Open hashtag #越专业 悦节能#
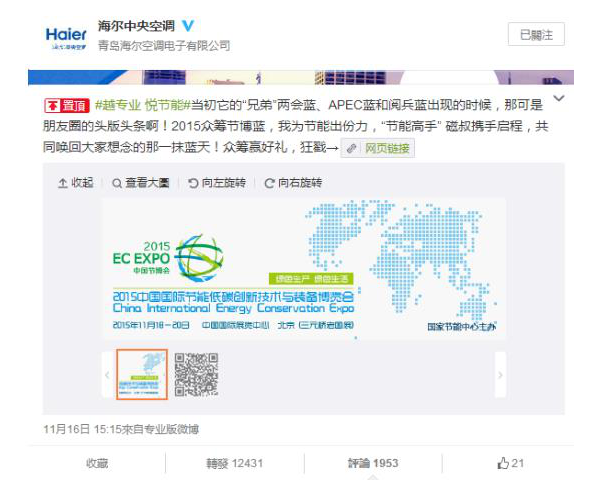Image resolution: width=600 pixels, height=488 pixels. (x=142, y=105)
